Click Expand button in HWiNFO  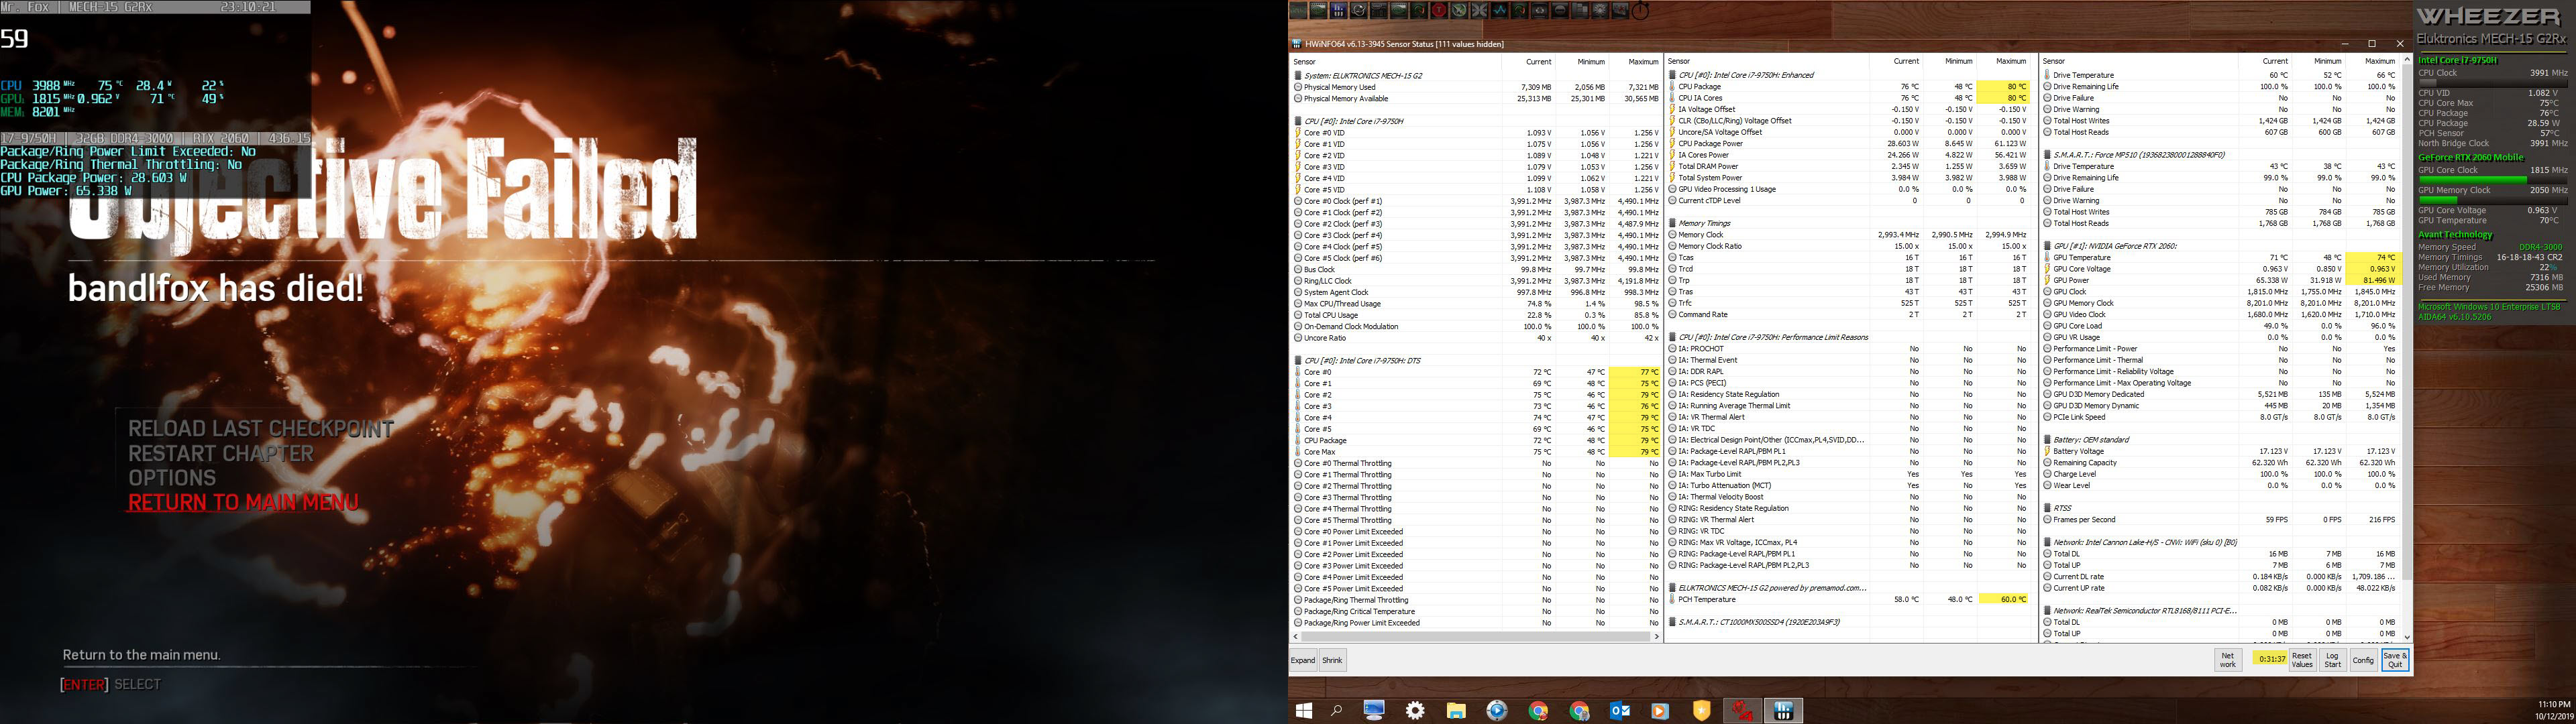[1303, 660]
